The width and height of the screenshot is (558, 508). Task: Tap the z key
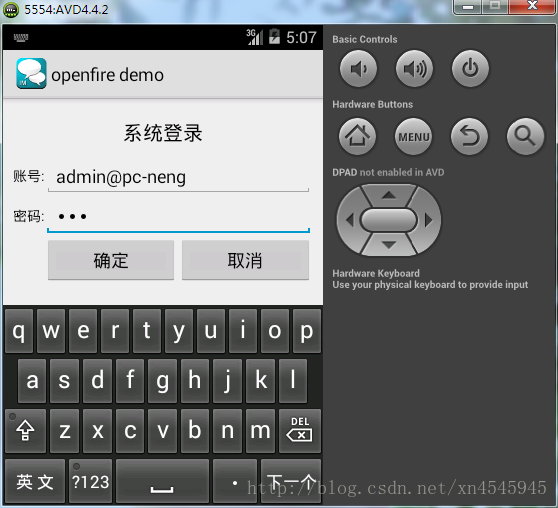[64, 431]
